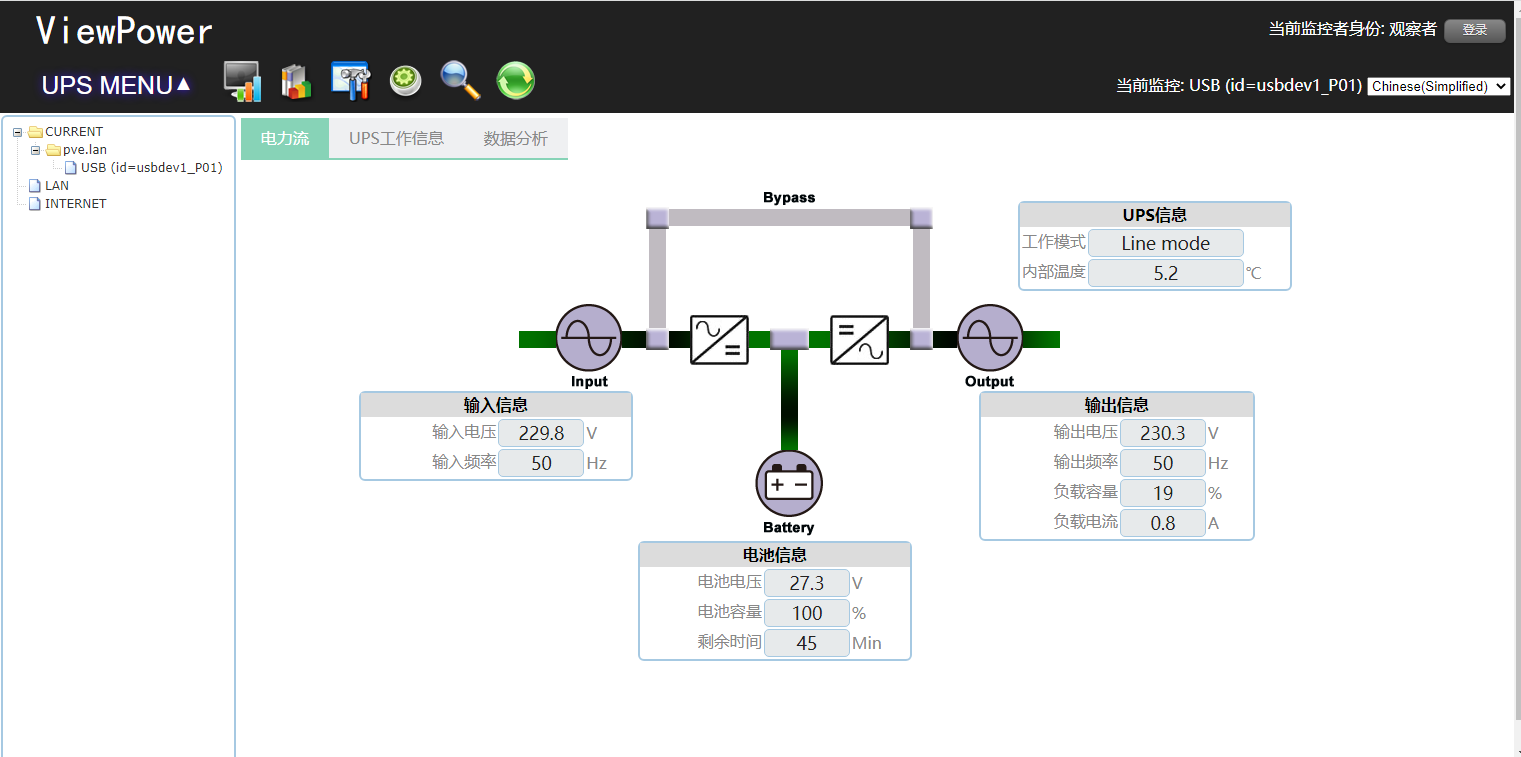This screenshot has height=757, width=1521.
Task: Expand the UPS MENU
Action: point(116,85)
